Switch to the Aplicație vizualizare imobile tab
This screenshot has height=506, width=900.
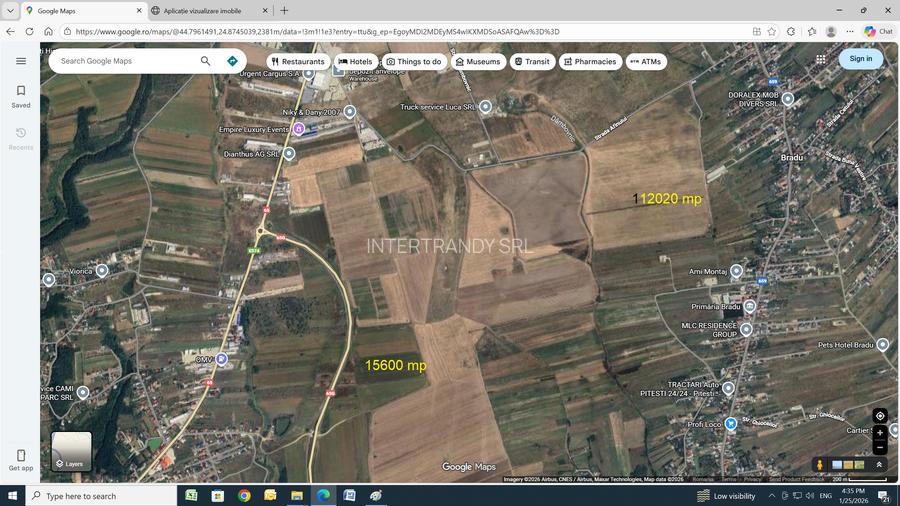click(208, 10)
